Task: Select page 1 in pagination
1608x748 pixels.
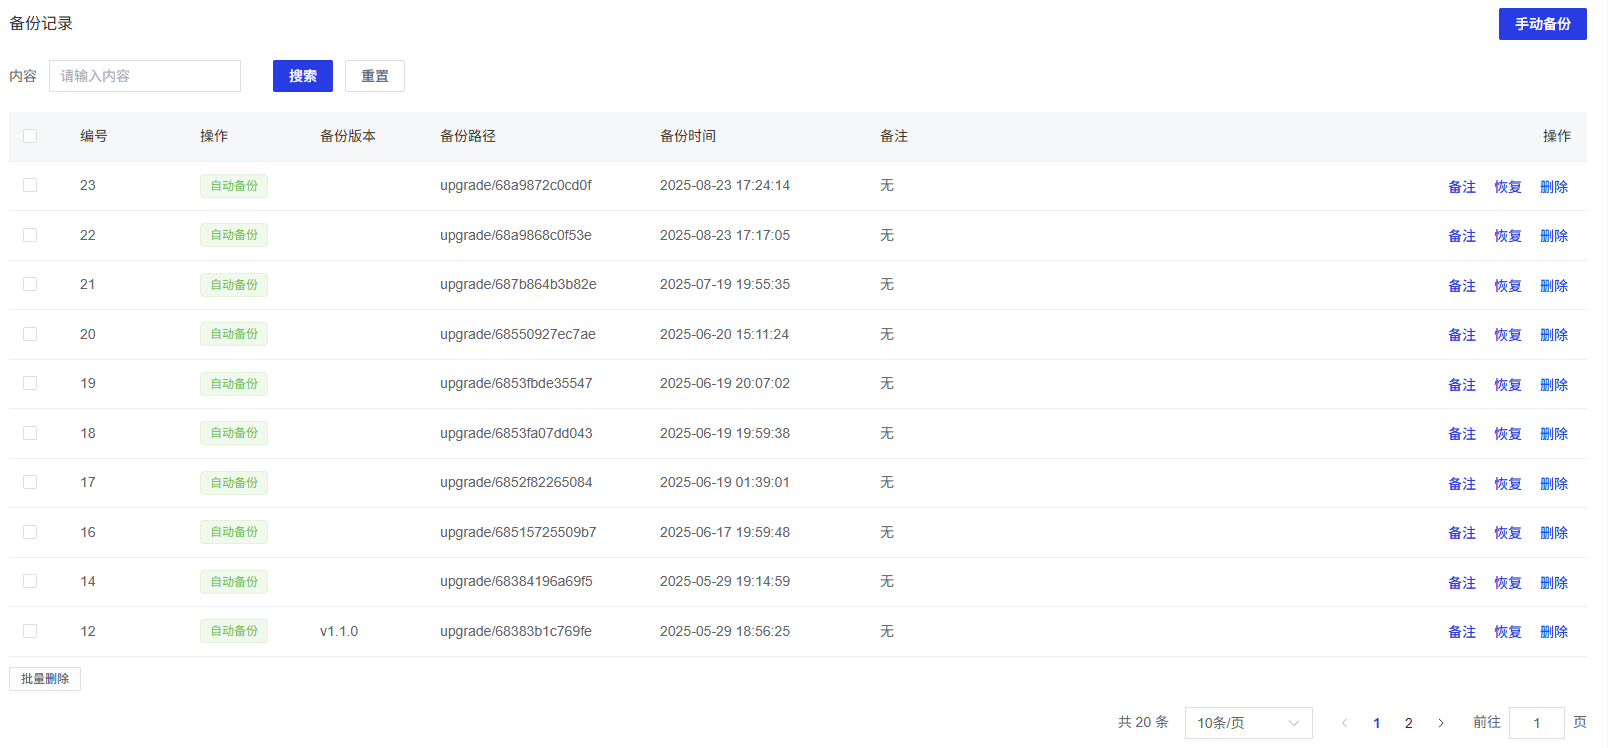Action: click(x=1376, y=723)
